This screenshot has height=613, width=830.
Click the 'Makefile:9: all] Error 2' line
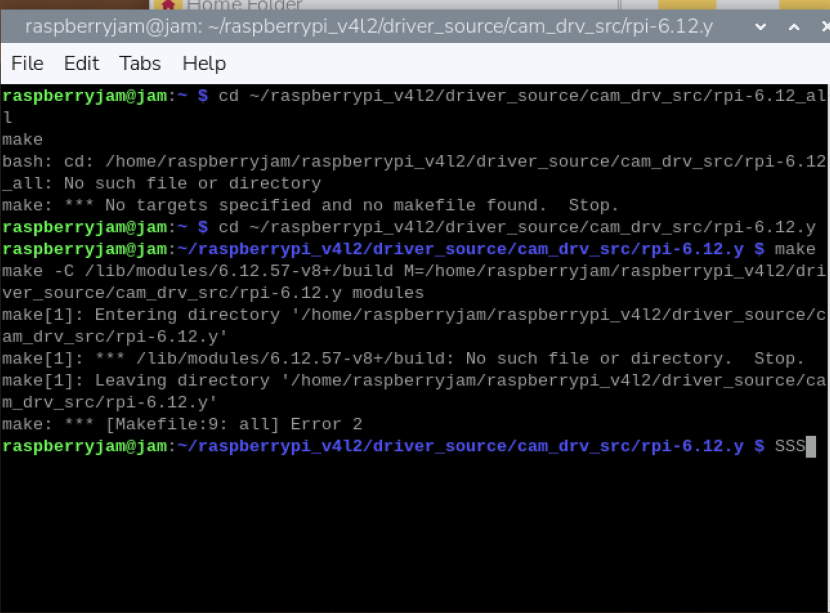(x=182, y=424)
